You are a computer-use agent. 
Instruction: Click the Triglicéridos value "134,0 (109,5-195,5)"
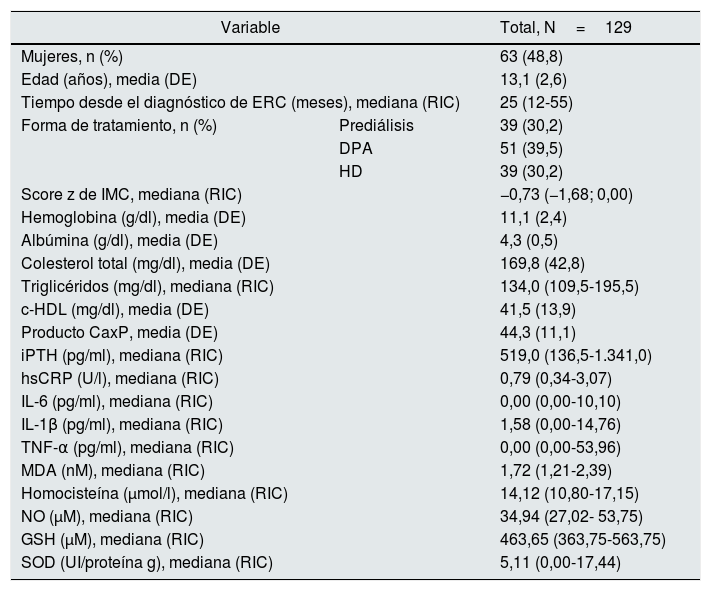(569, 287)
